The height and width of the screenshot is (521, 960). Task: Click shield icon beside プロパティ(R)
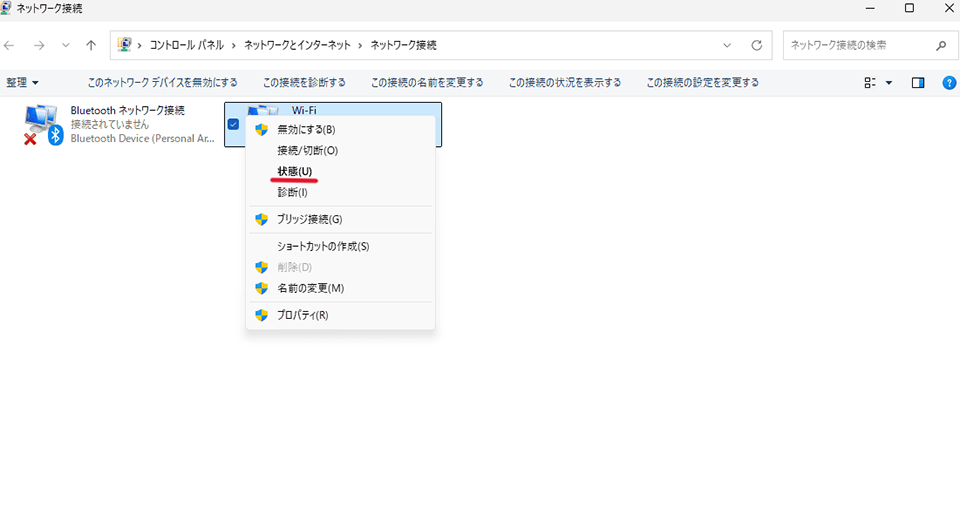[261, 315]
